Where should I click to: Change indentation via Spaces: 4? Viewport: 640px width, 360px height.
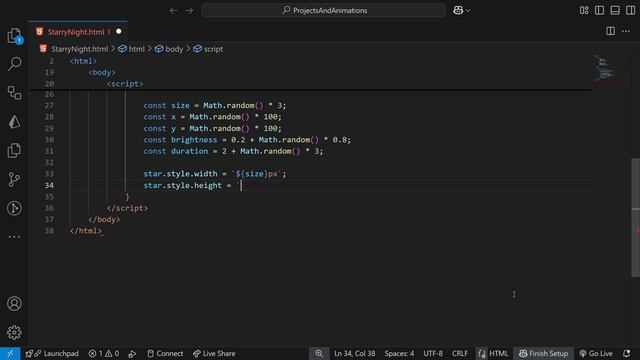[399, 353]
